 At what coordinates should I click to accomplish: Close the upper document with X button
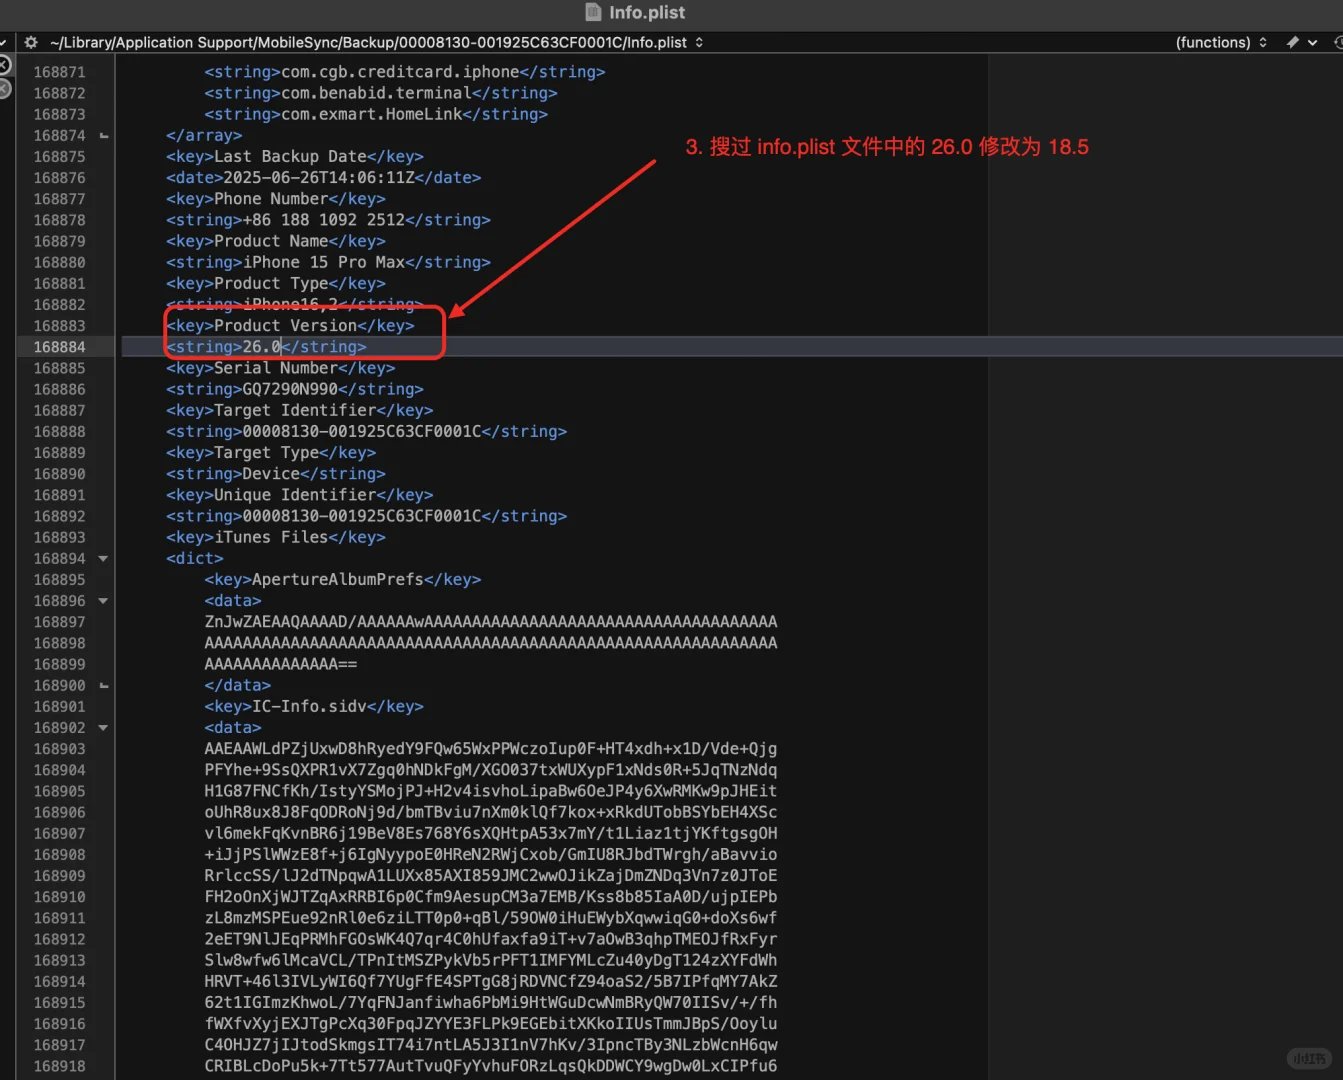pyautogui.click(x=5, y=66)
